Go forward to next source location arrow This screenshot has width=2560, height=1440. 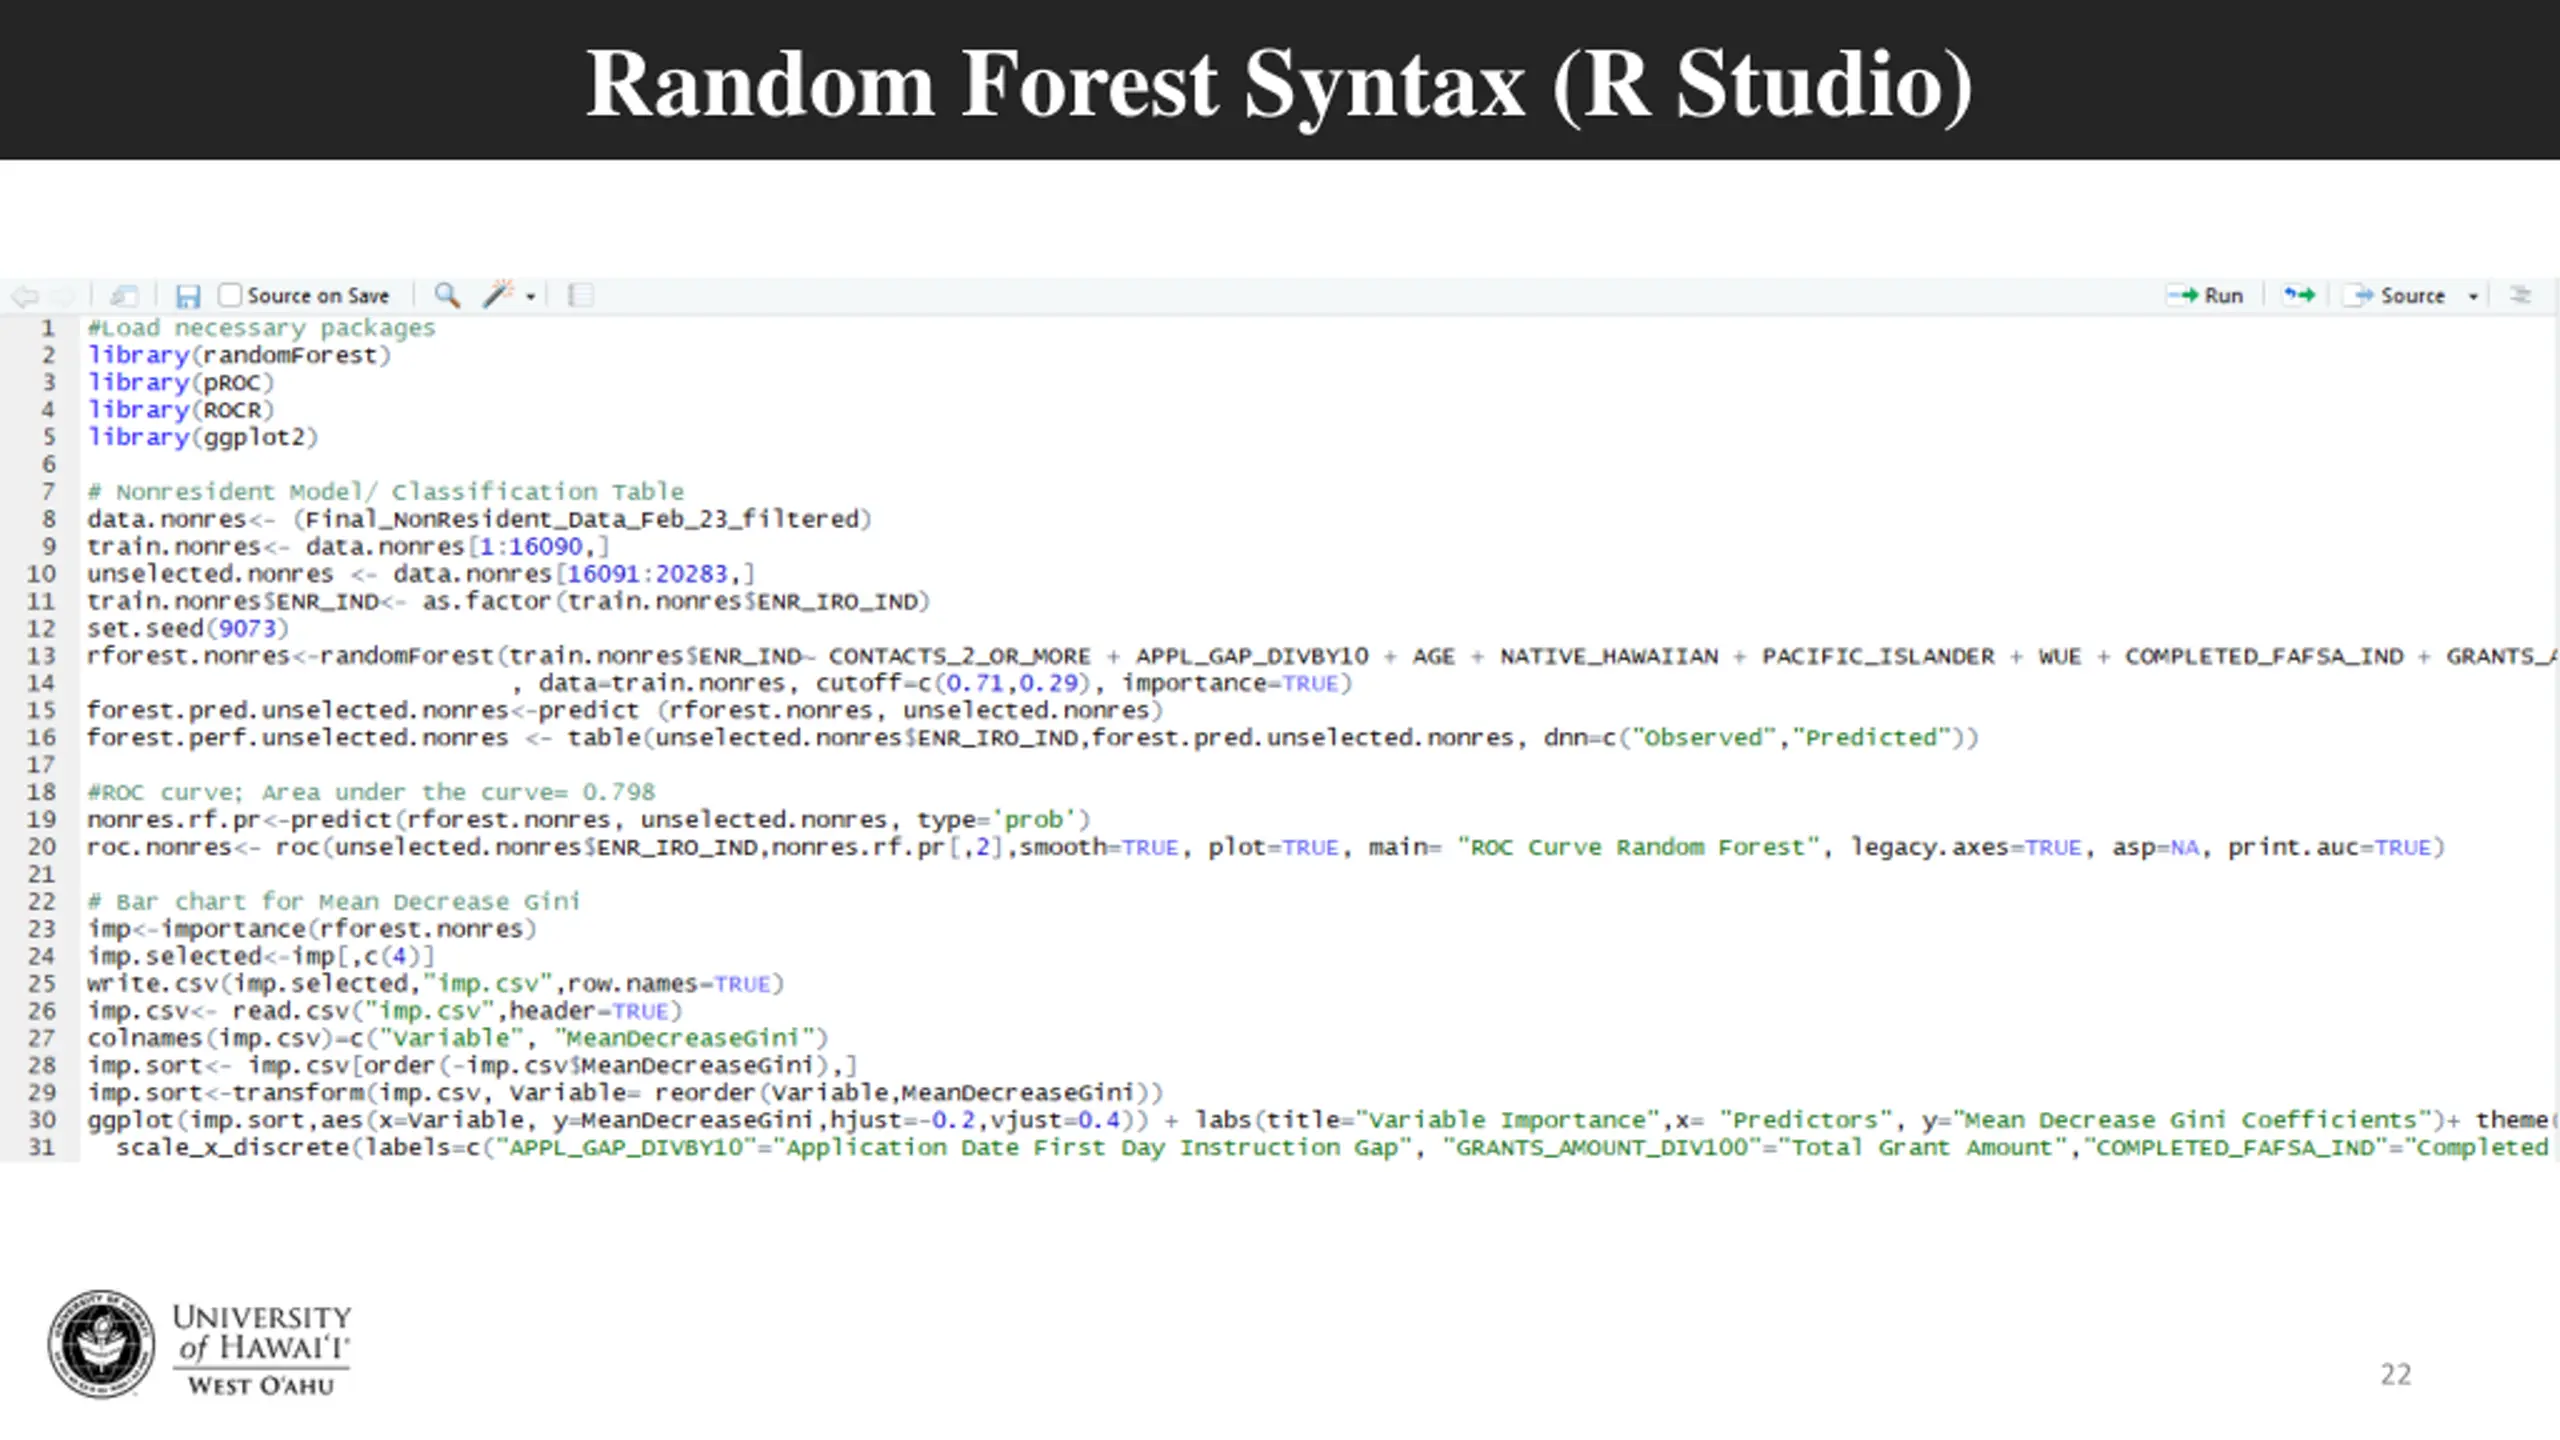(63, 296)
